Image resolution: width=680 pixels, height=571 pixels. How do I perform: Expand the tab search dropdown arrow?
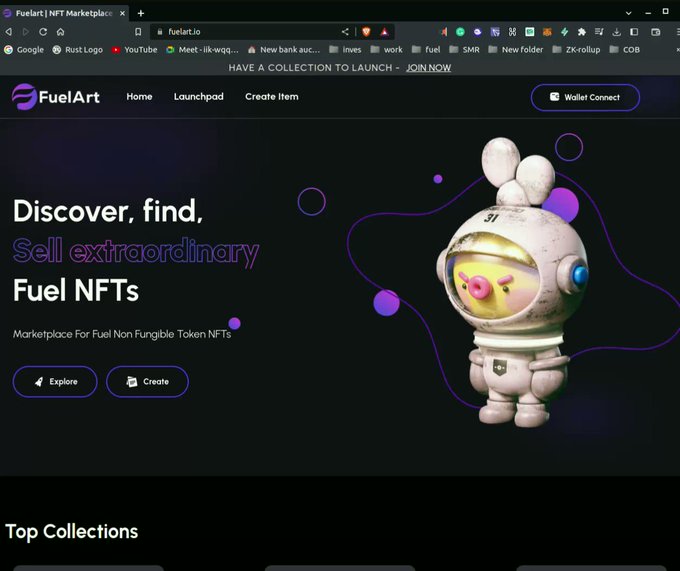coord(628,13)
